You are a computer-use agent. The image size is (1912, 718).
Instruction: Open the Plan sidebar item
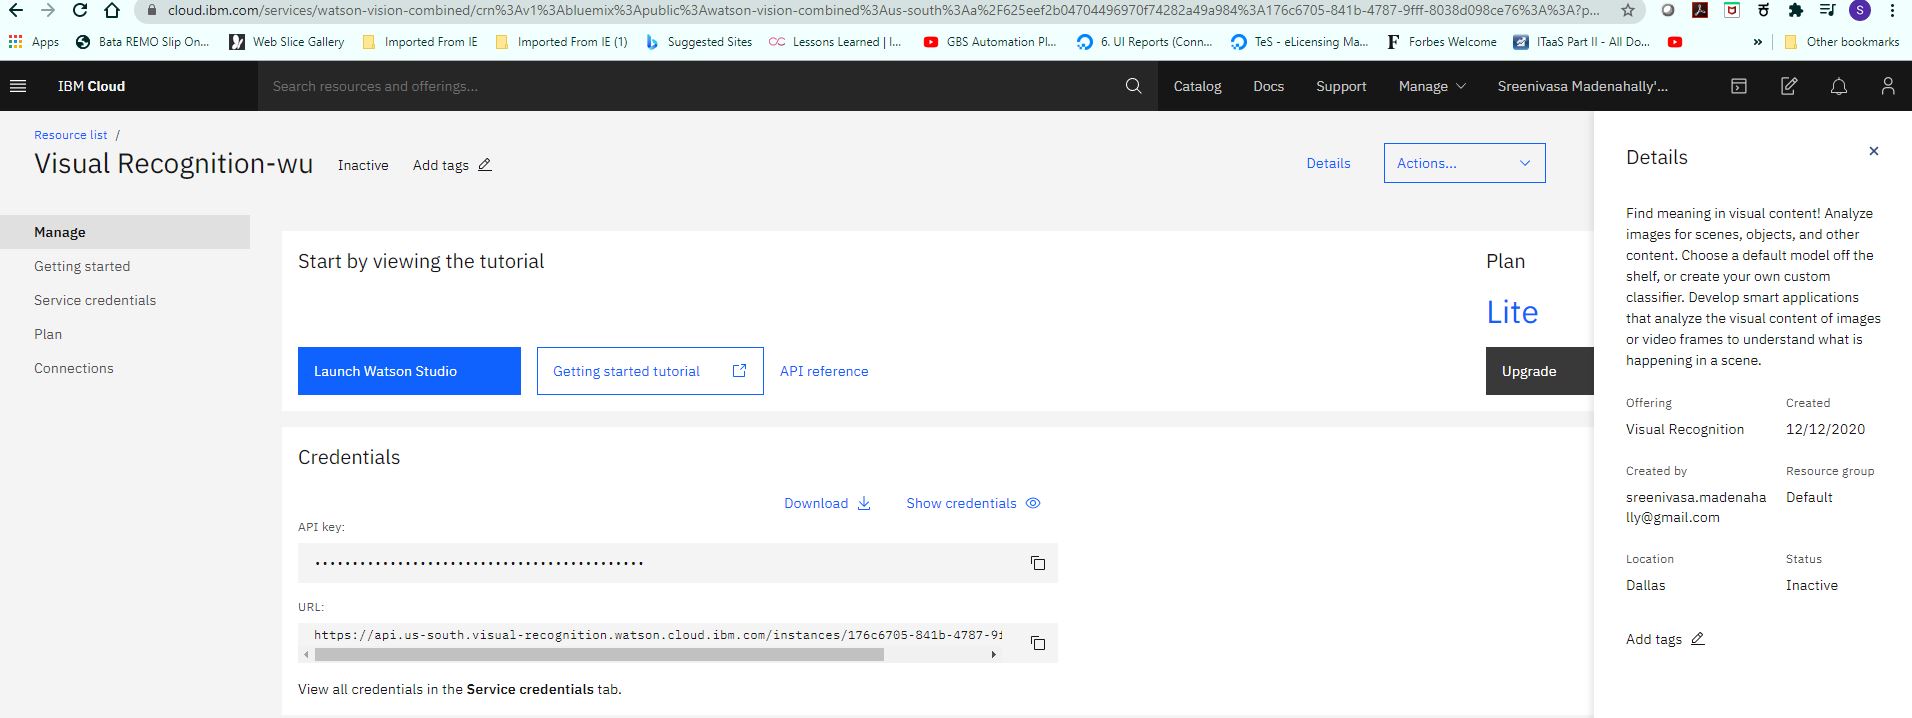(x=48, y=334)
